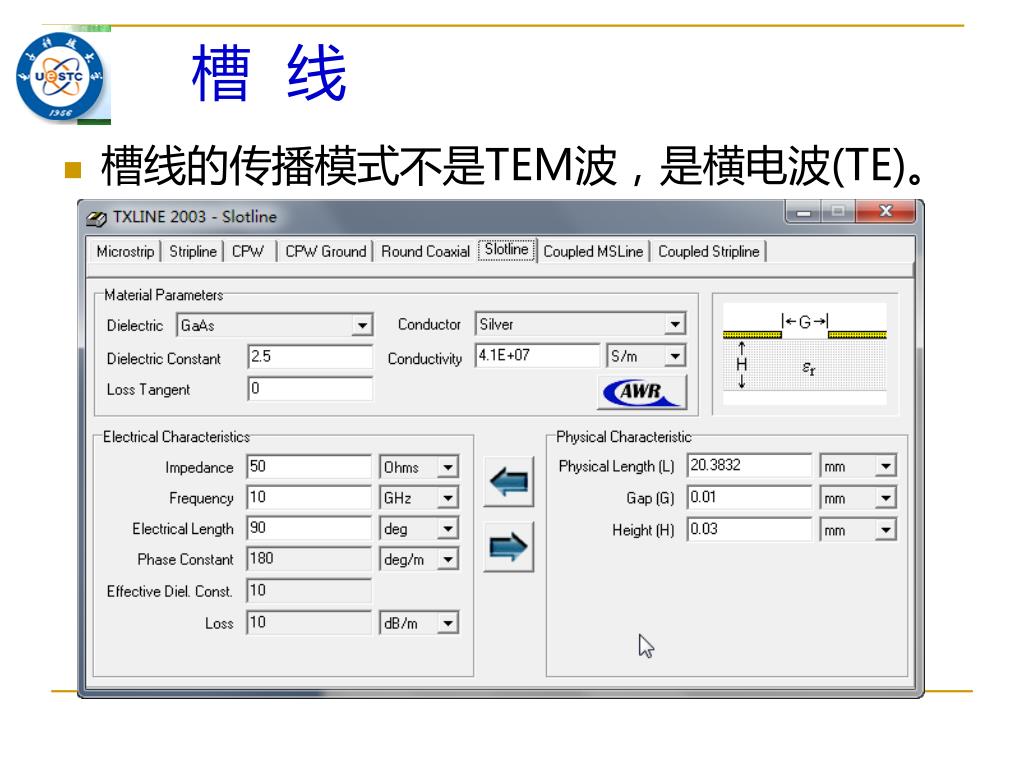The width and height of the screenshot is (1024, 768).
Task: Click the Loss Tangent input field
Action: pos(310,389)
